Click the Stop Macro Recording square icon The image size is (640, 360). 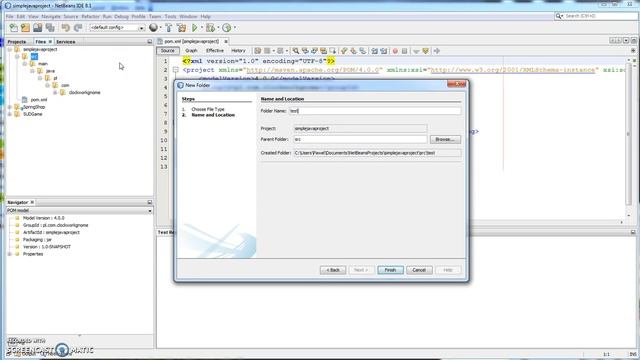pos(404,51)
